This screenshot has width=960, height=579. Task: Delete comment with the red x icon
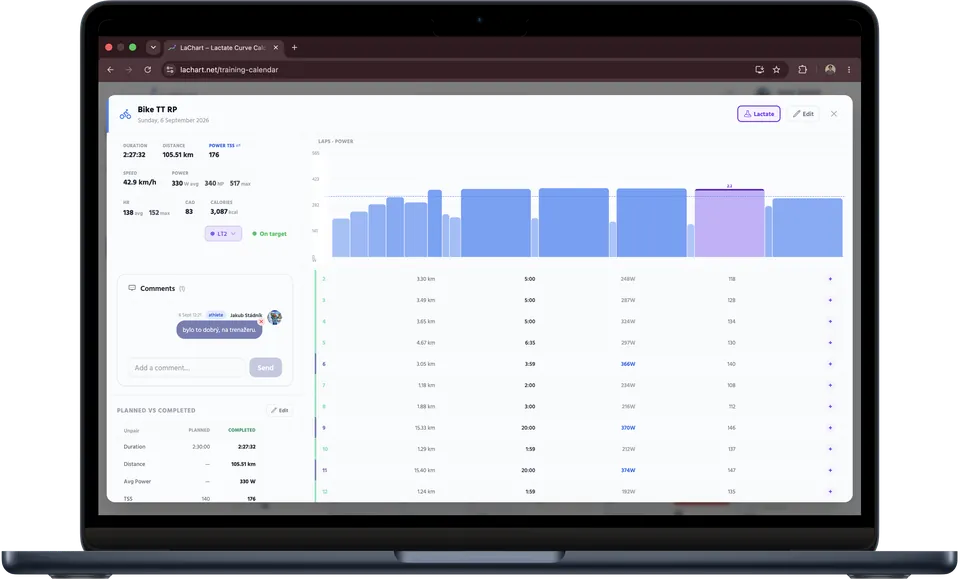tap(261, 321)
